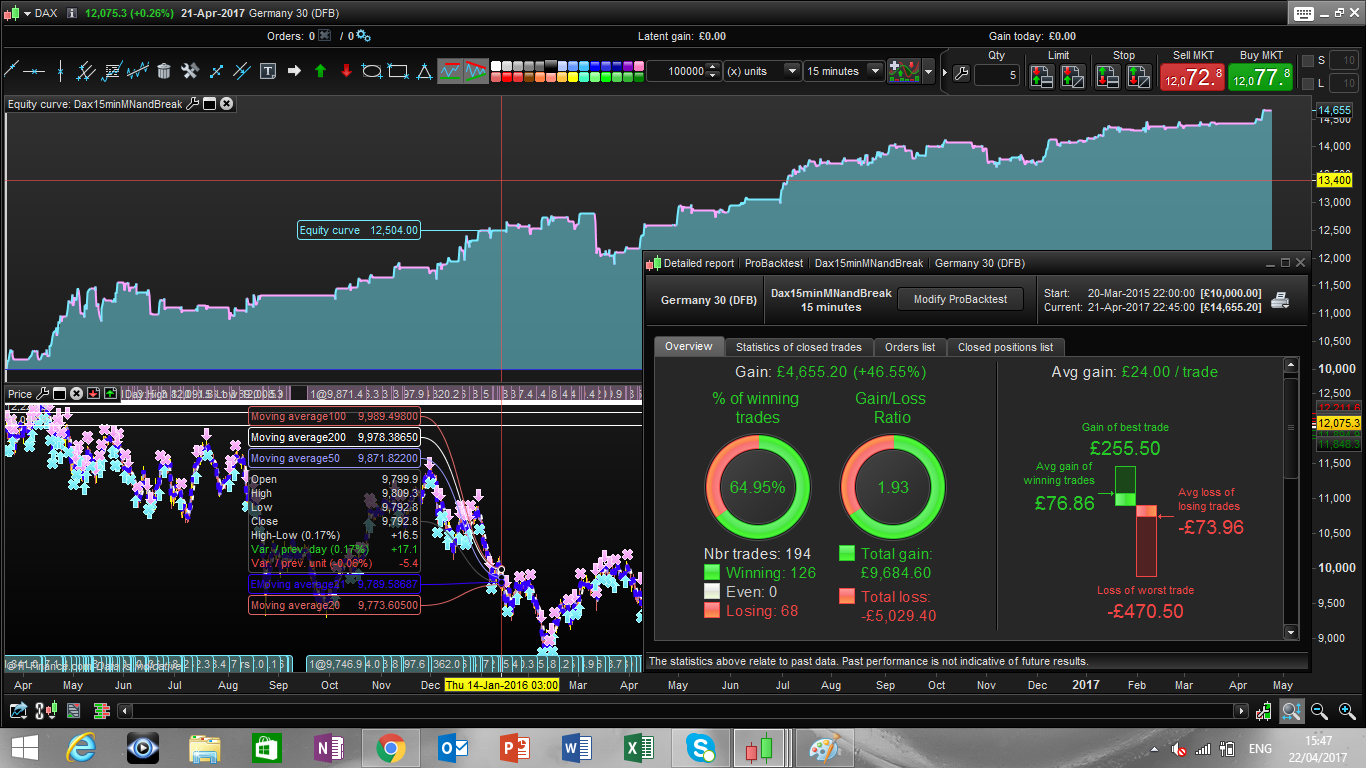Open order settings gear icon next to Orders
The image size is (1366, 768).
(363, 36)
